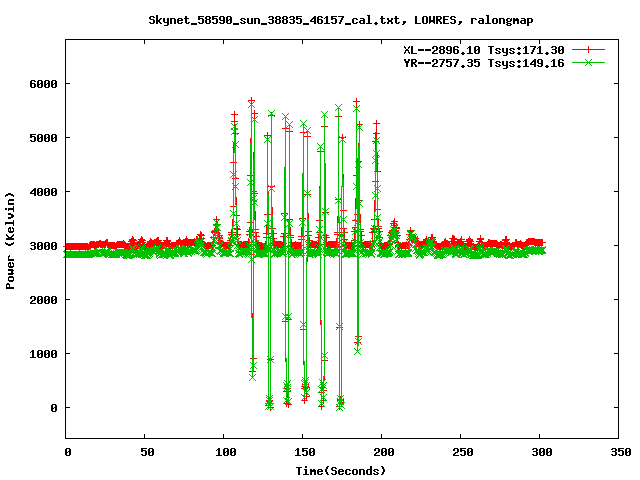Image resolution: width=640 pixels, height=480 pixels.
Task: Click the red XL legend line sample
Action: (x=588, y=50)
